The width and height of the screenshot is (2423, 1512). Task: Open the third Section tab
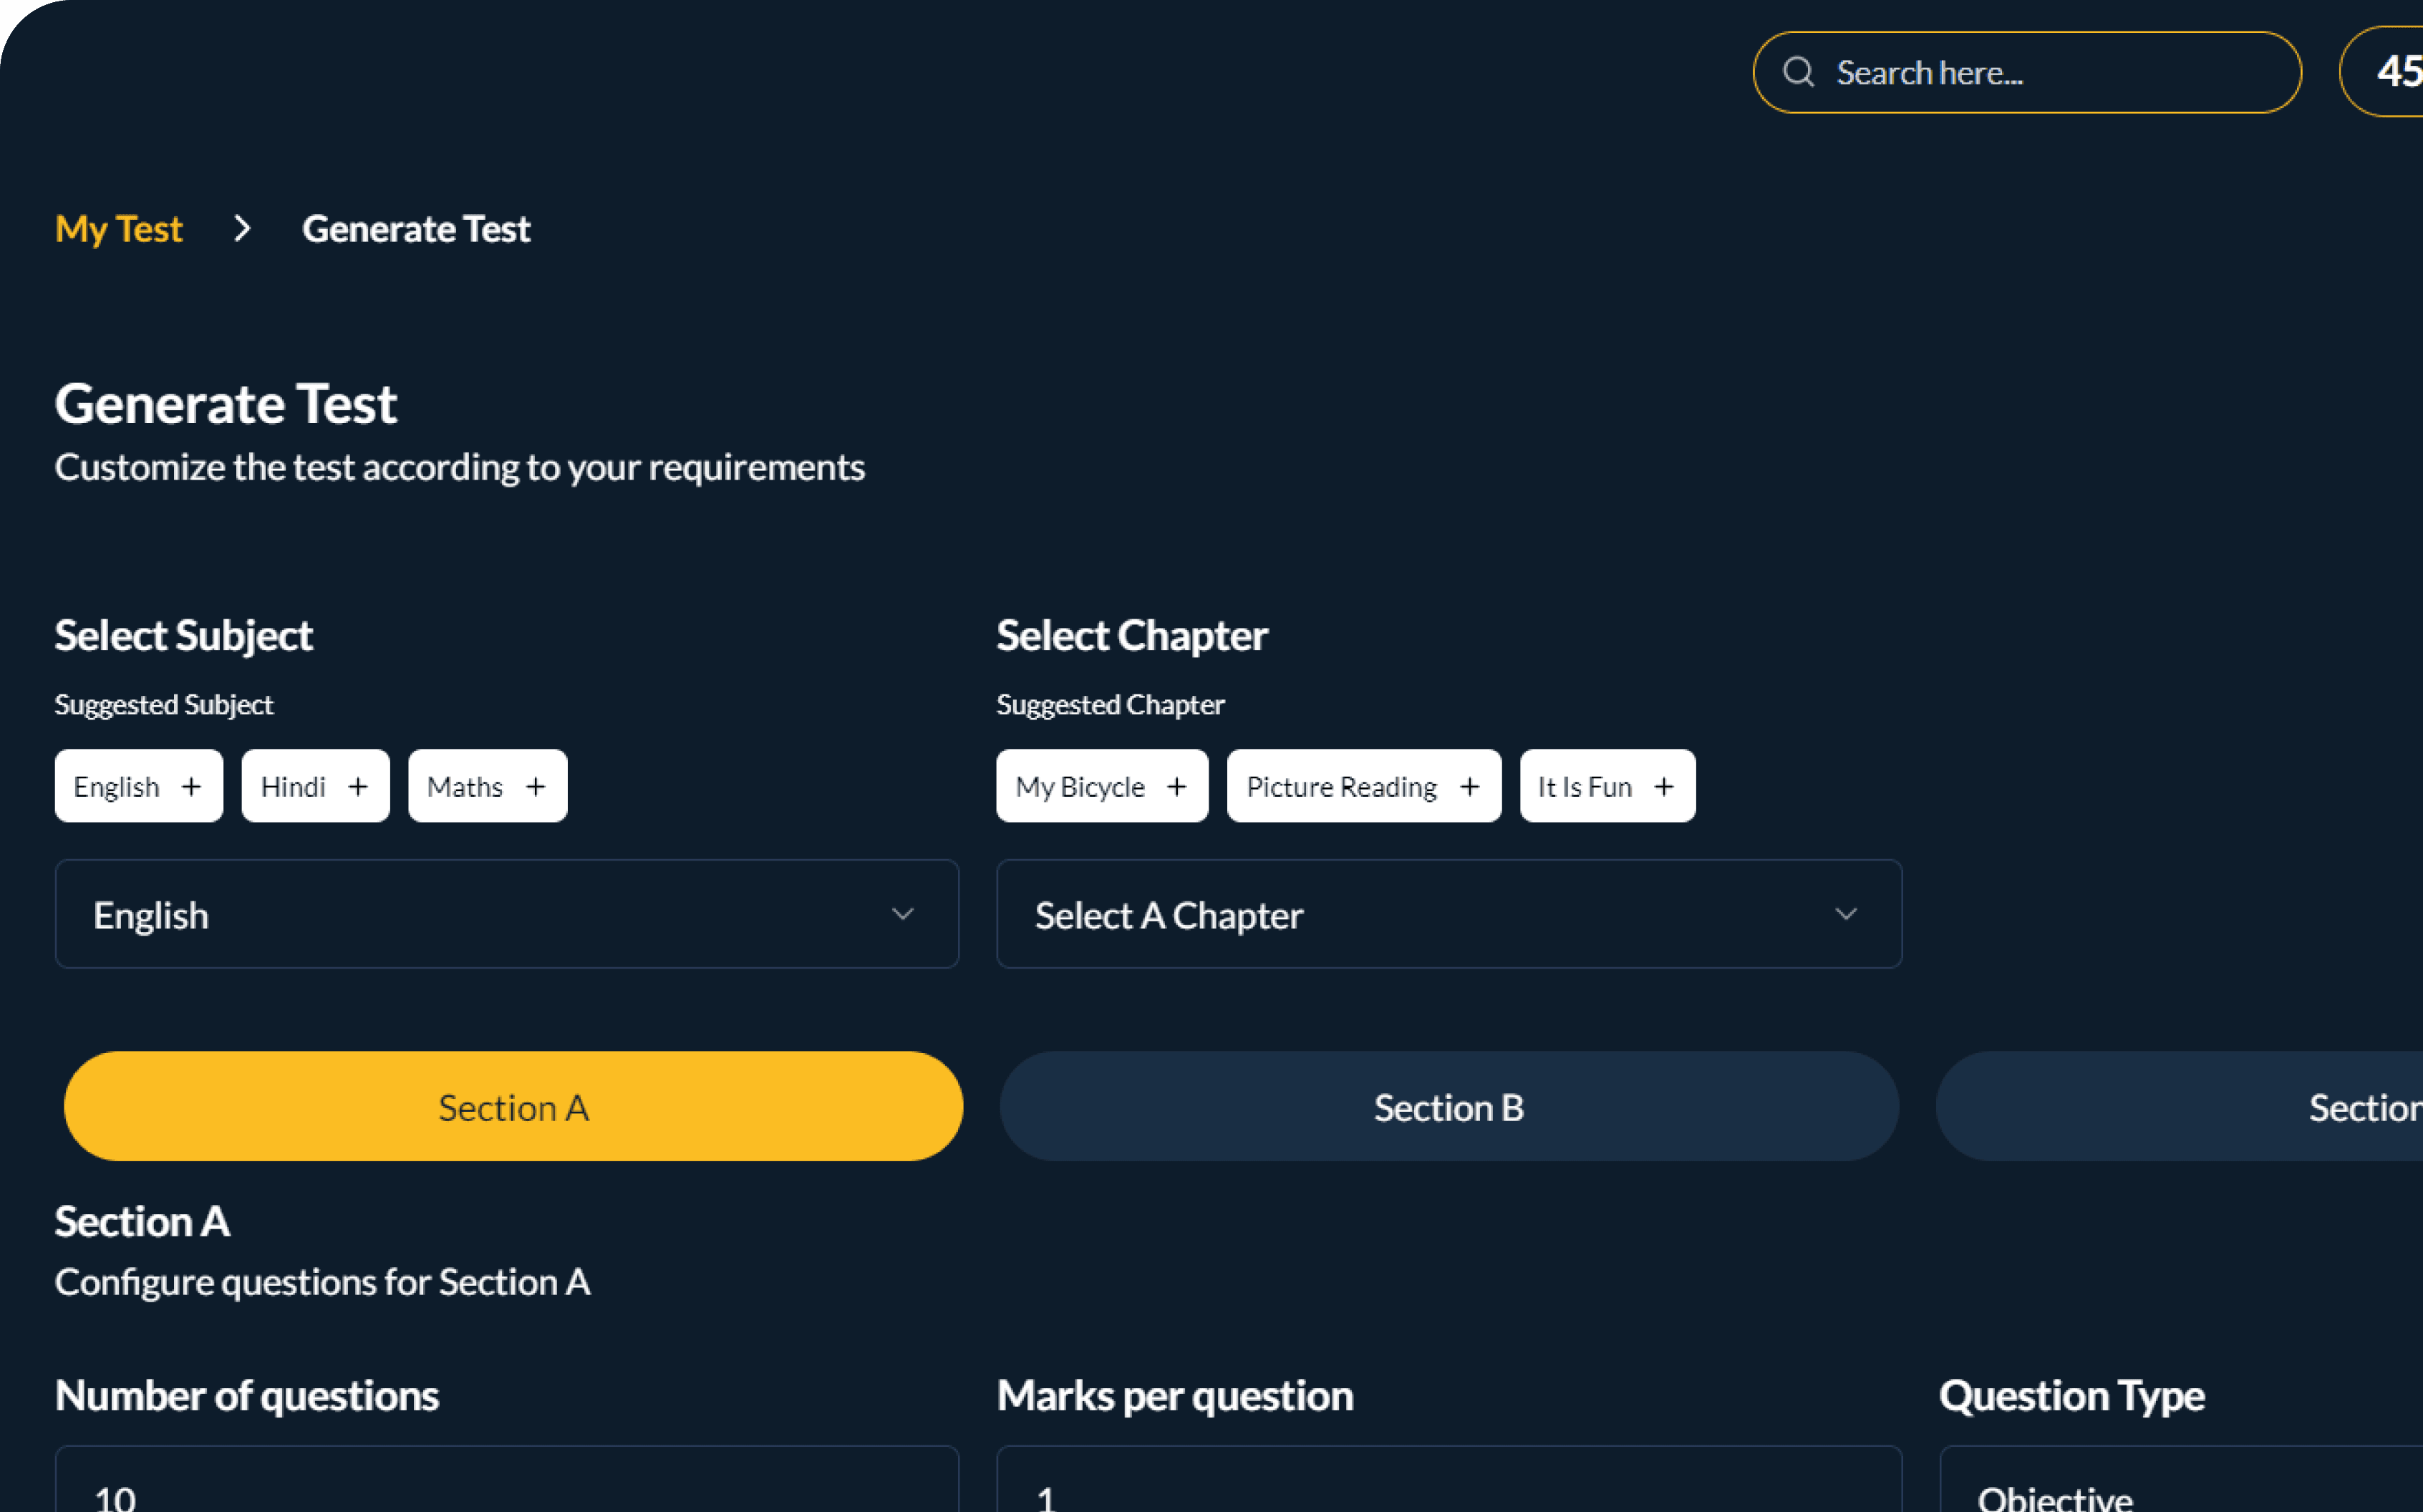[x=2180, y=1106]
